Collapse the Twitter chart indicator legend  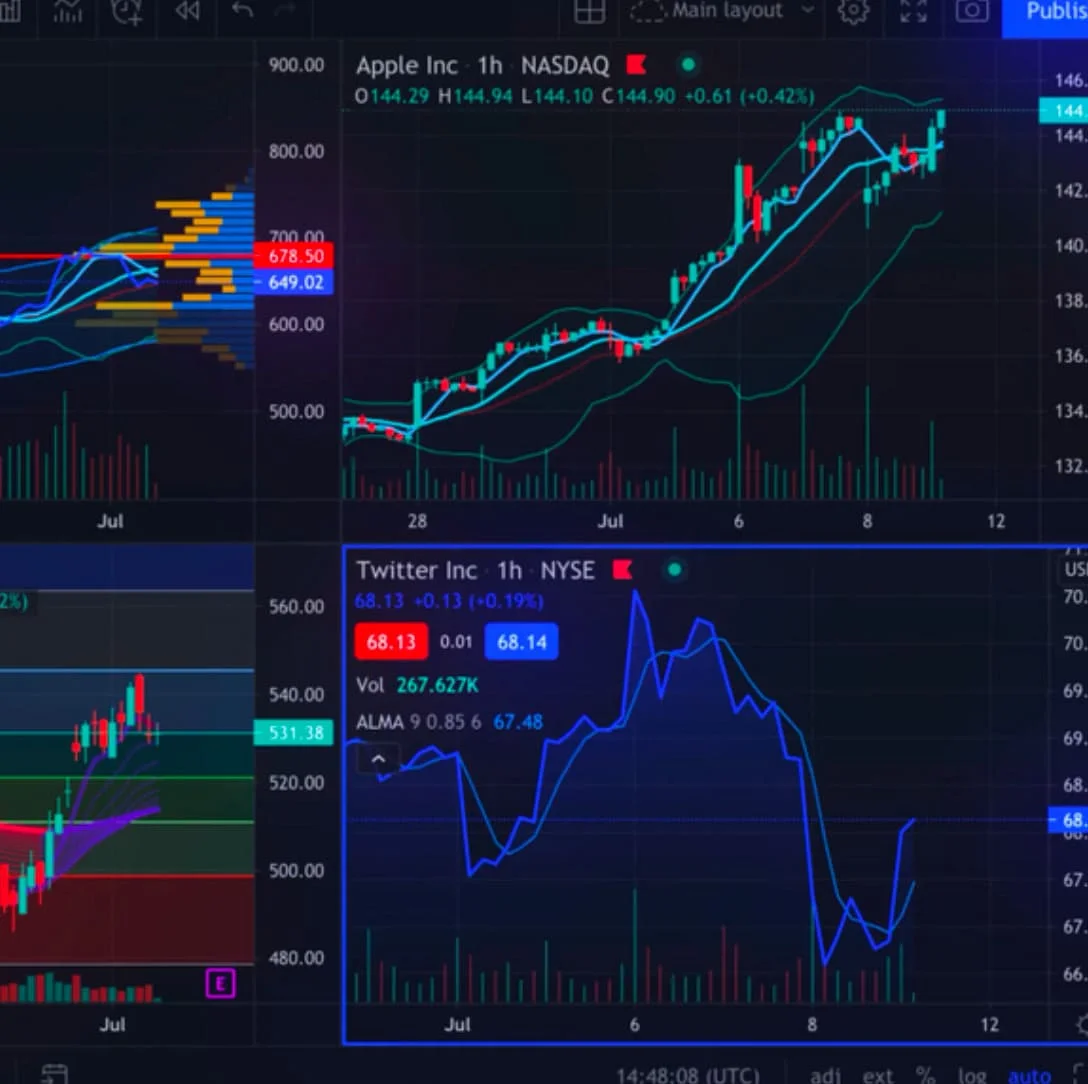(x=378, y=759)
